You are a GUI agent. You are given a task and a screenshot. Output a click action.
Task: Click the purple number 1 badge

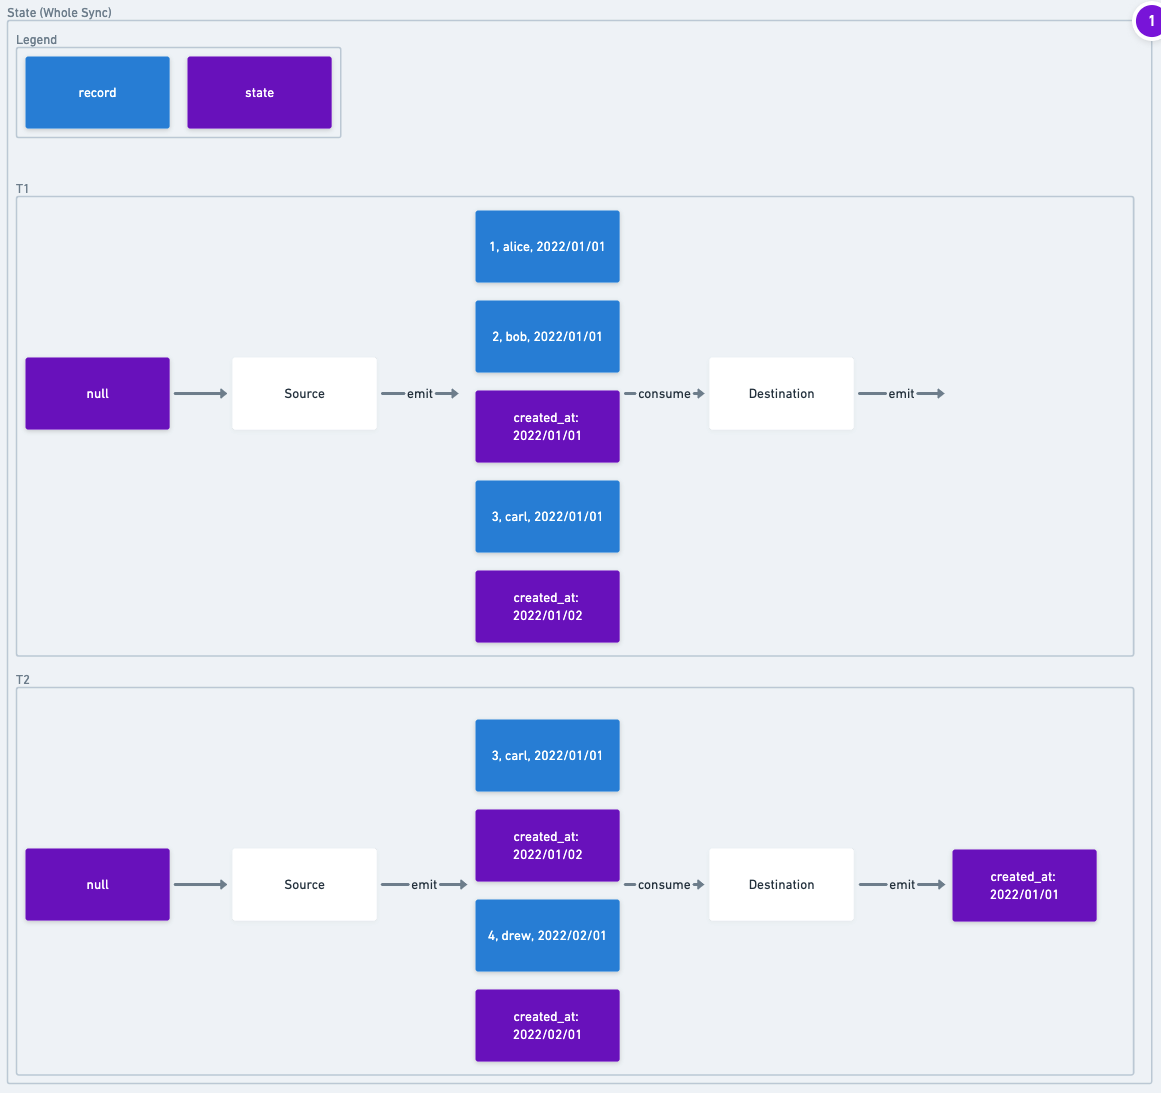pos(1150,21)
